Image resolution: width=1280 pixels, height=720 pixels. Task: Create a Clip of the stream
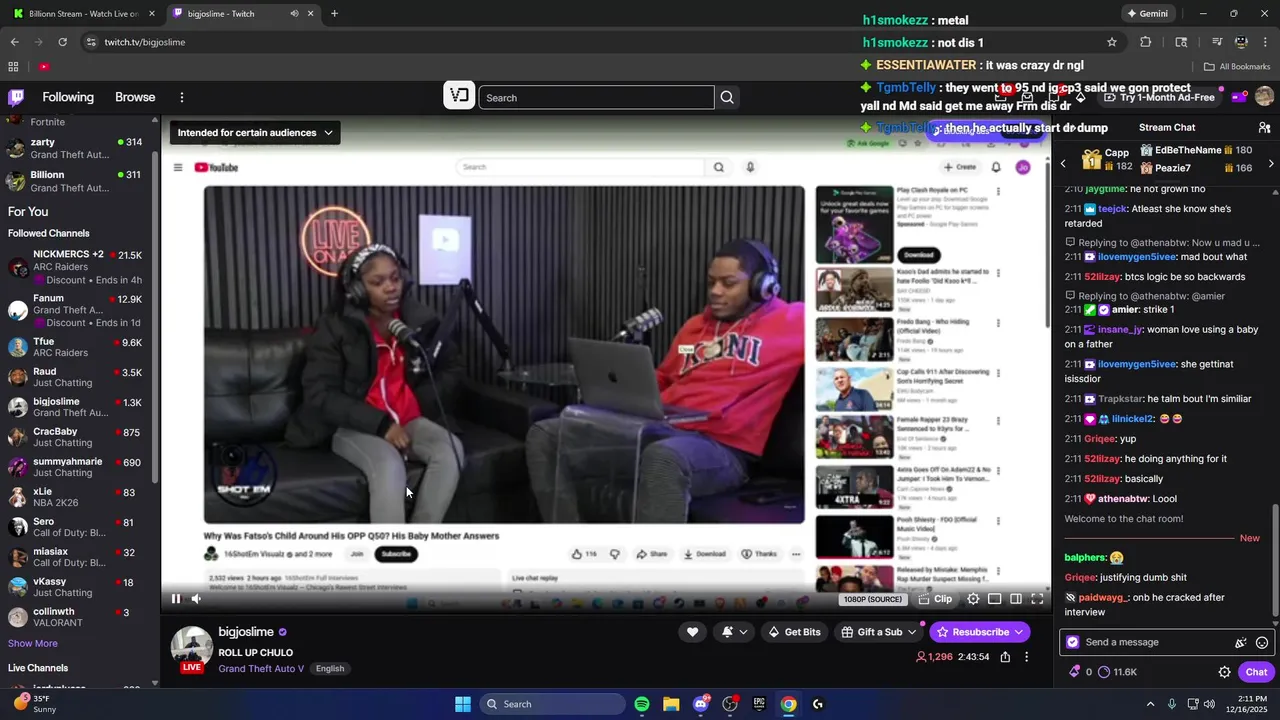click(x=935, y=599)
